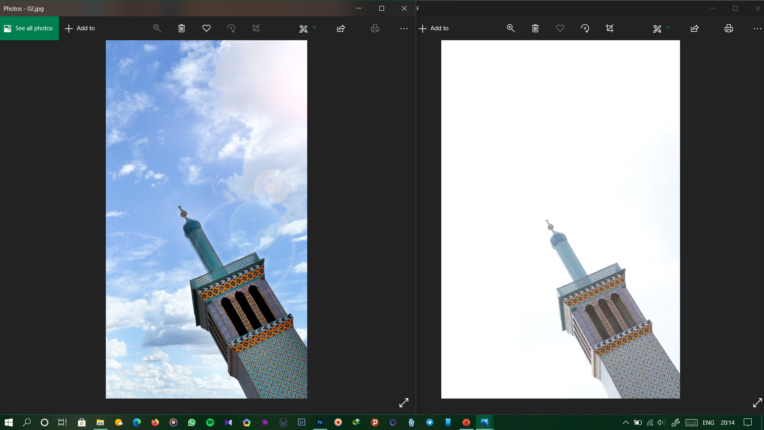
Task: Open Spotify from the taskbar
Action: pos(210,422)
